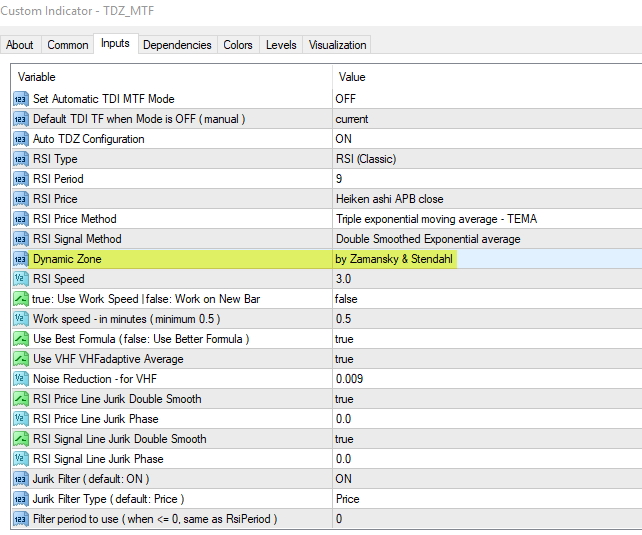Click the Dynamic Zone variable icon
Screen dimensions: 642x535
click(21, 259)
